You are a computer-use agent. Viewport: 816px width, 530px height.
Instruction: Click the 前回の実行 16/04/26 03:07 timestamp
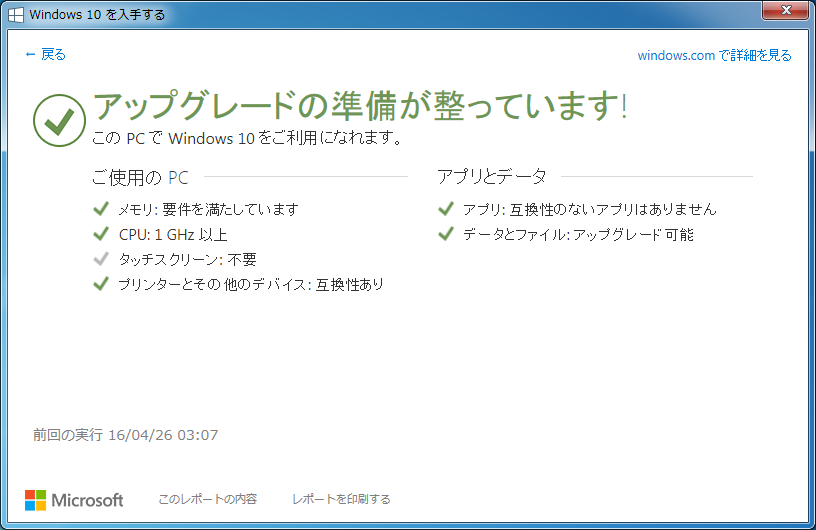coord(125,435)
